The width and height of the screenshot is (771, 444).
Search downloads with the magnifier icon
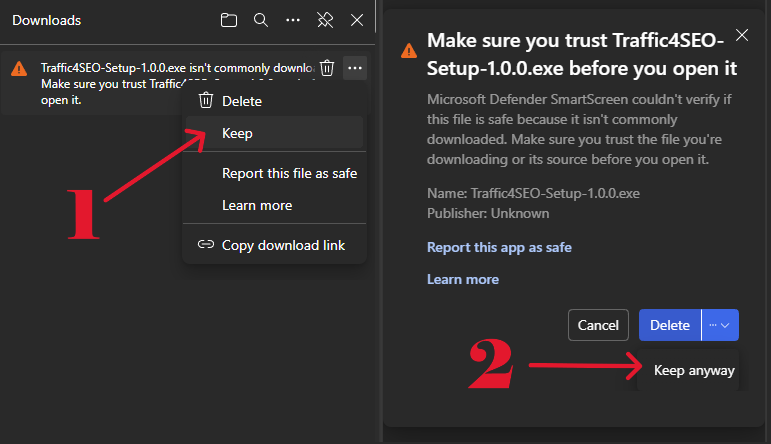click(261, 20)
